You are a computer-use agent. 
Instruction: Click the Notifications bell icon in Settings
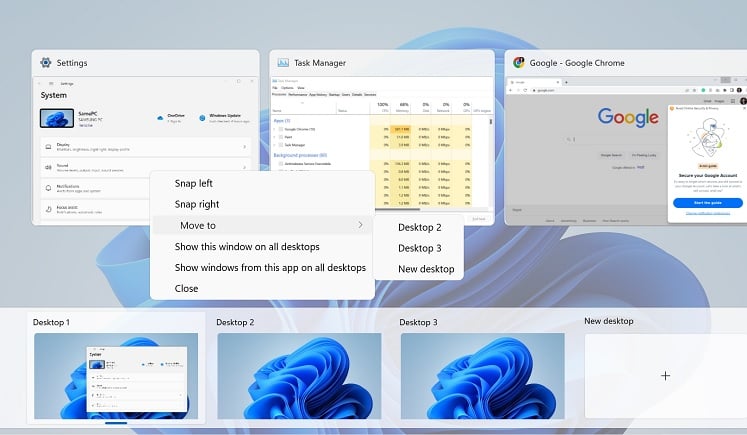(48, 188)
